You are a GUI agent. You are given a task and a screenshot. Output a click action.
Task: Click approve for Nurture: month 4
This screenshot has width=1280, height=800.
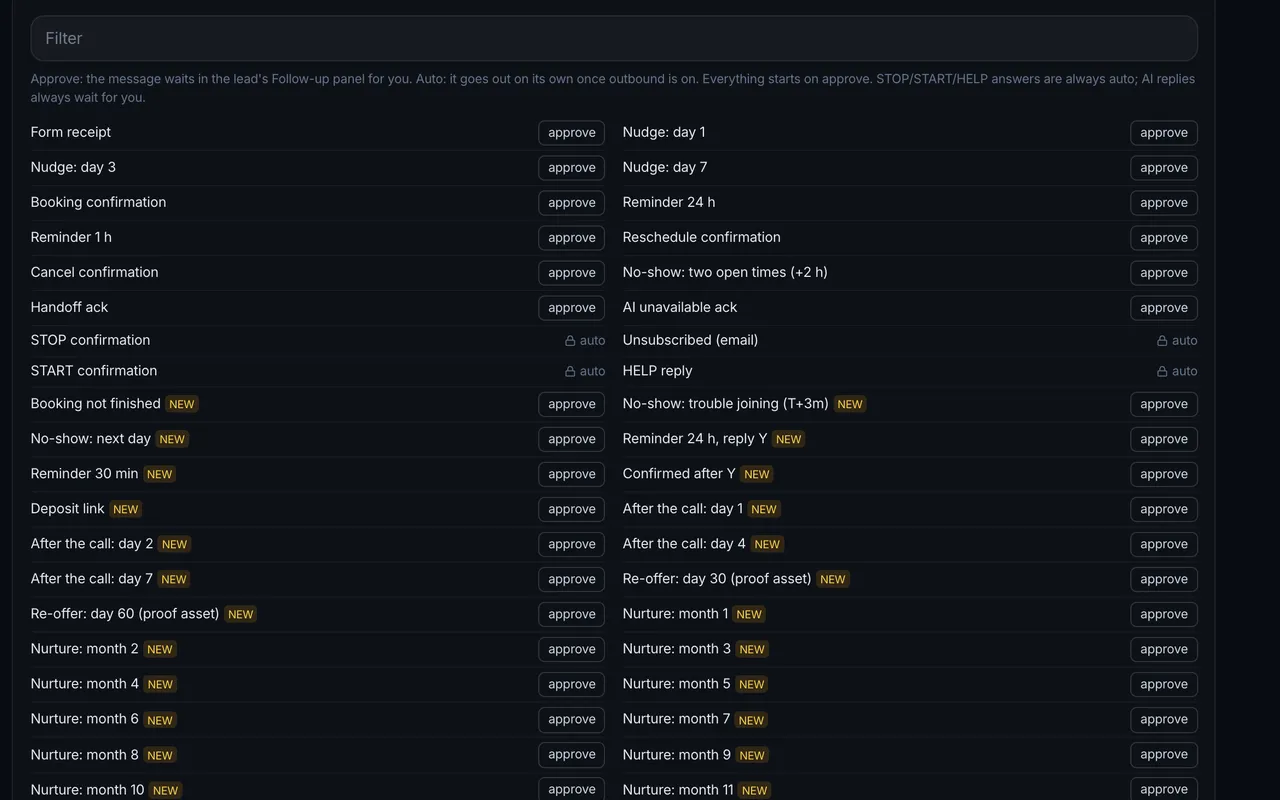572,684
